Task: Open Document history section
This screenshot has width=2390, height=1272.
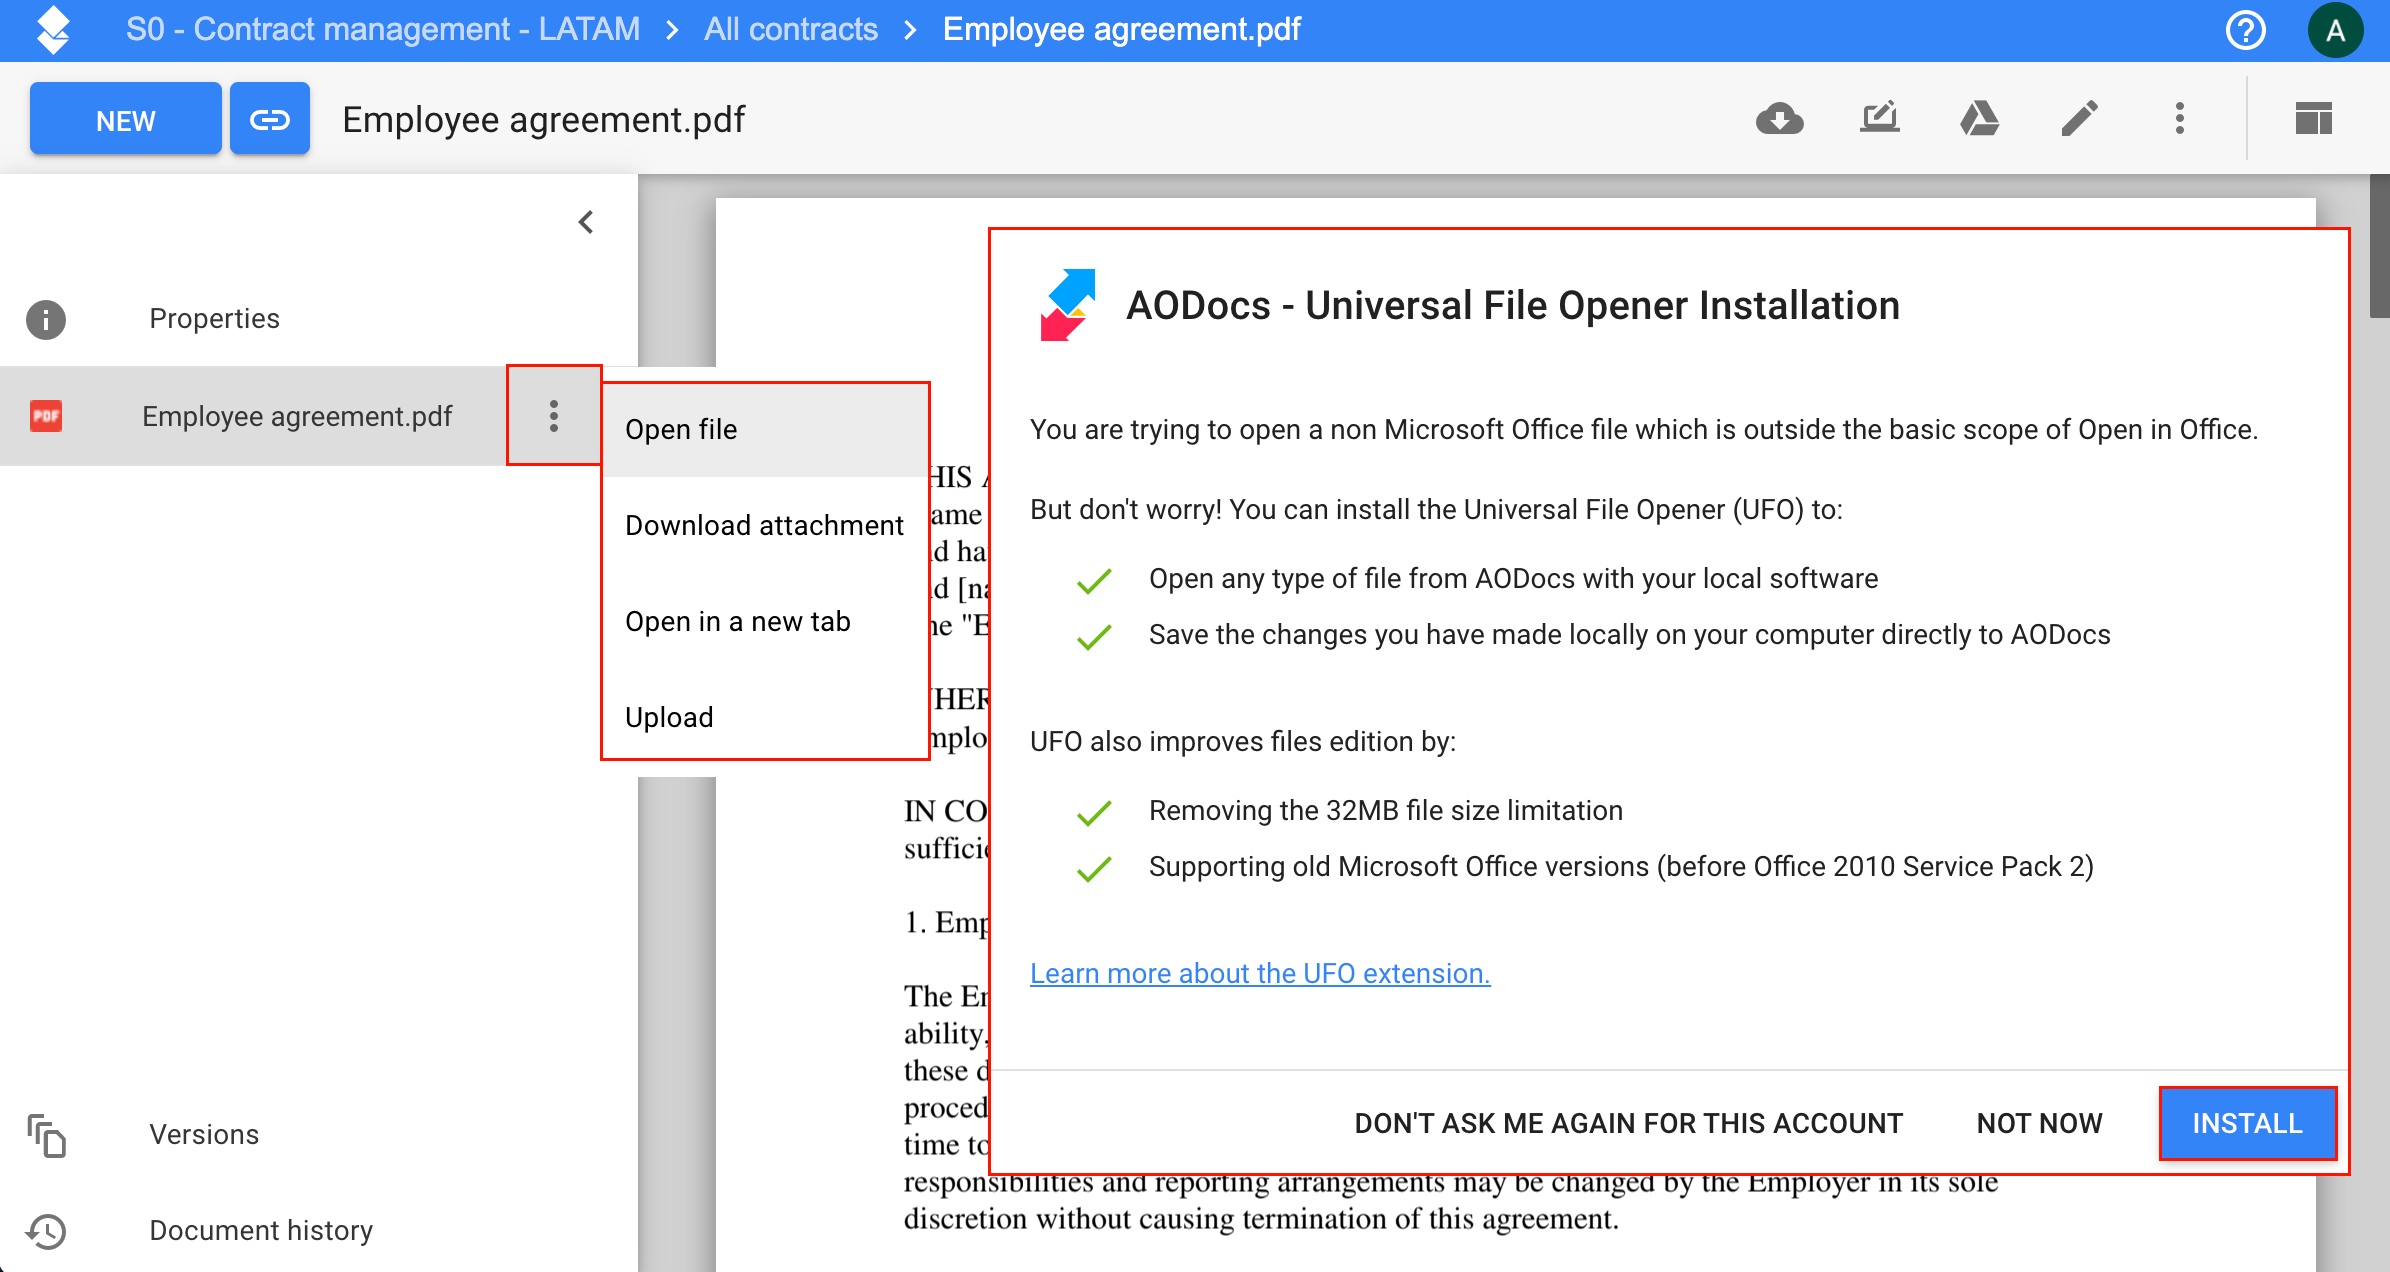Action: pyautogui.click(x=261, y=1230)
